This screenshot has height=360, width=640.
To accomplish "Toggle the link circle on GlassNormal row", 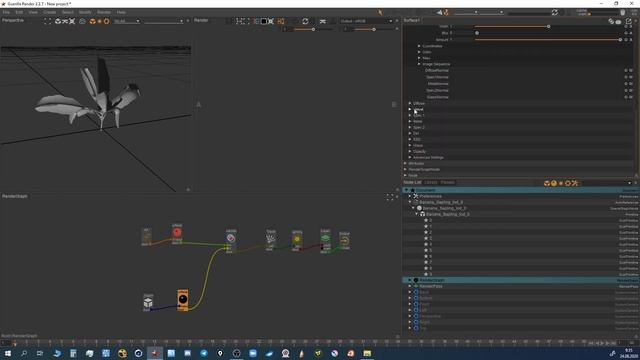I will pos(626,97).
